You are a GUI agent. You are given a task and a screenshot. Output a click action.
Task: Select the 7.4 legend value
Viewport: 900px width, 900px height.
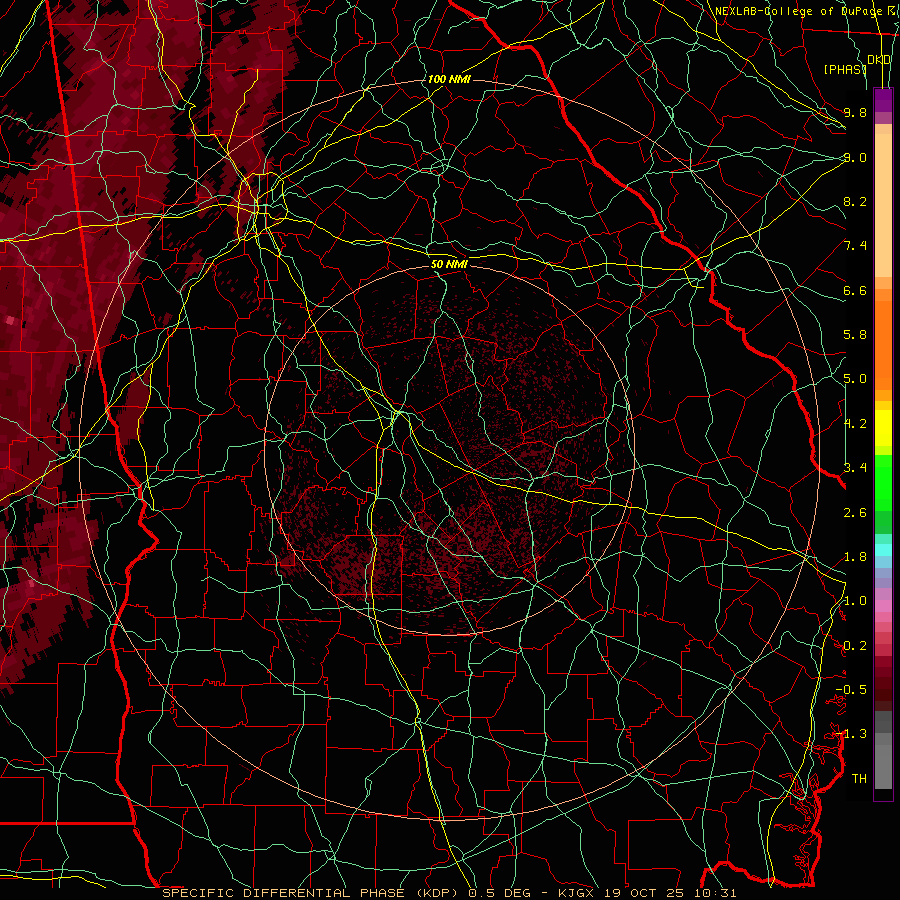click(x=855, y=246)
